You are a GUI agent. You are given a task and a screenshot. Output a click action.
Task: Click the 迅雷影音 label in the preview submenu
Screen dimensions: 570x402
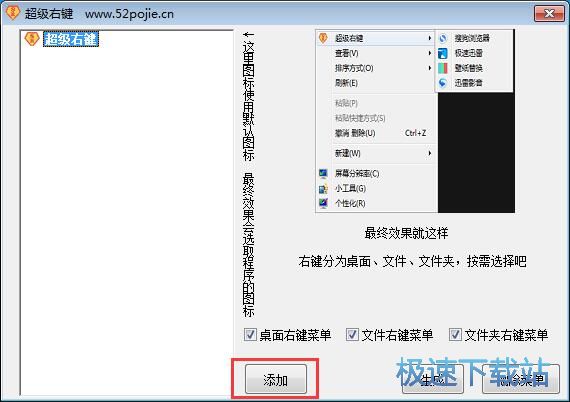(x=469, y=83)
